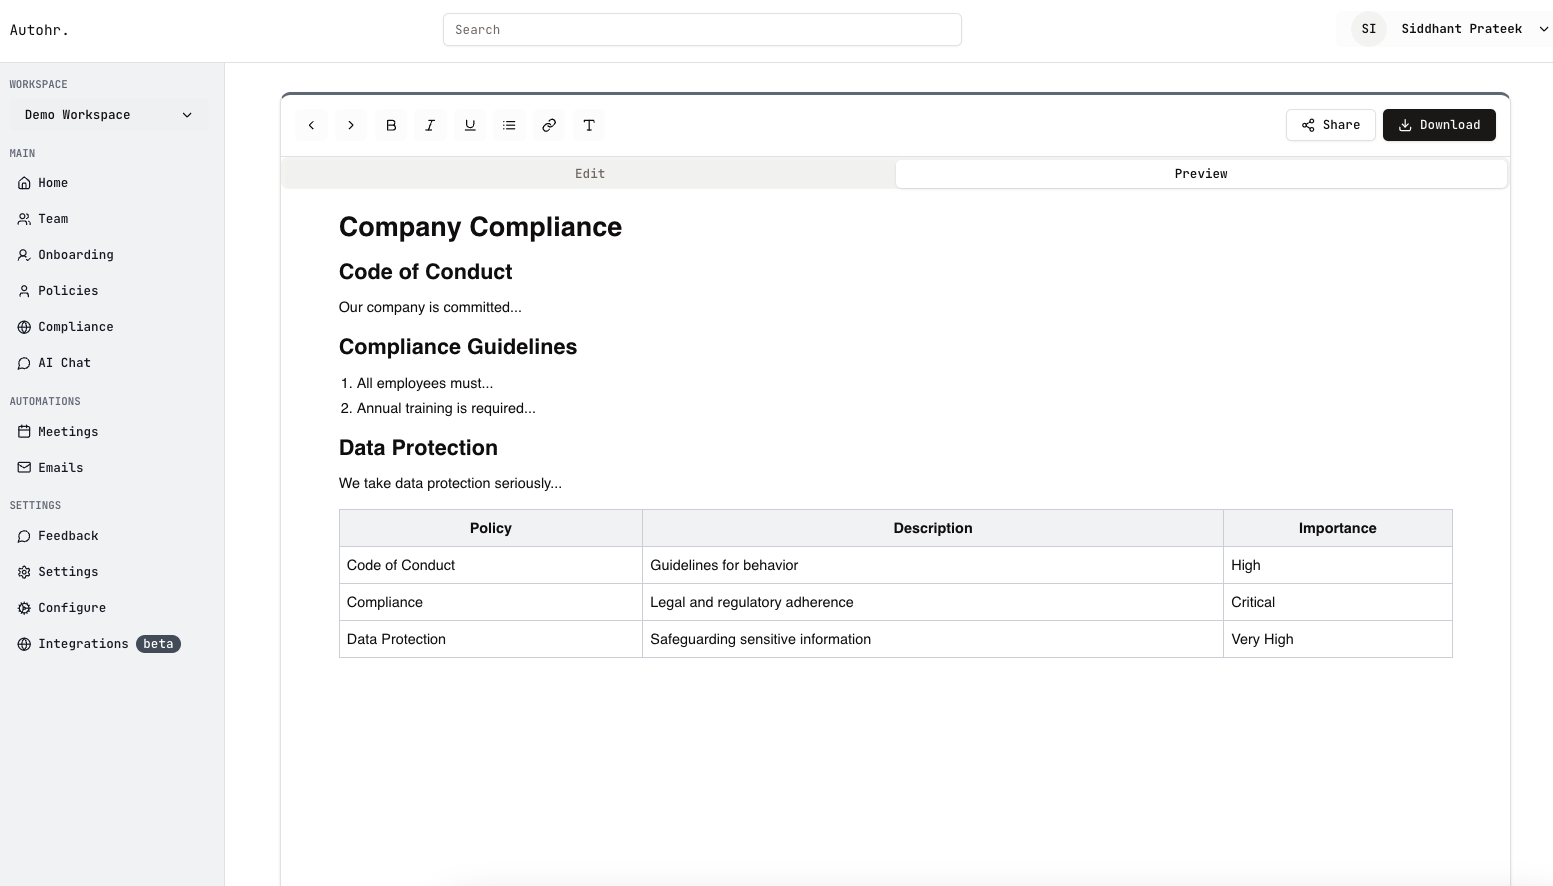
Task: Click the Policies person icon
Action: 24,291
